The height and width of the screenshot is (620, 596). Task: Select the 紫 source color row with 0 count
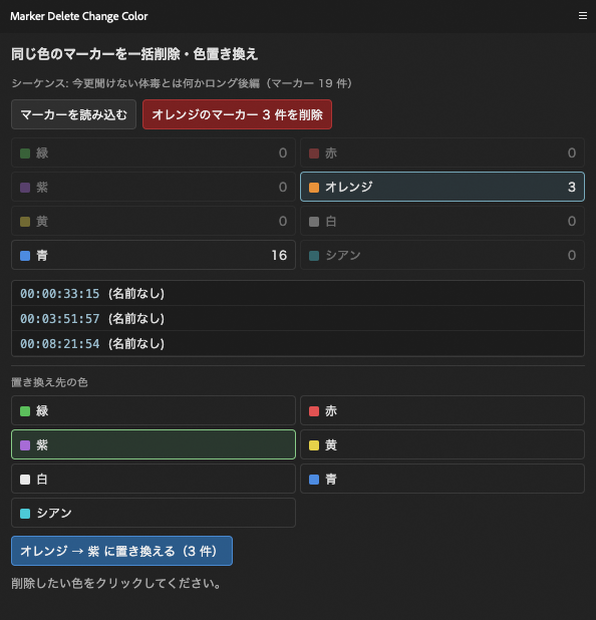click(153, 187)
